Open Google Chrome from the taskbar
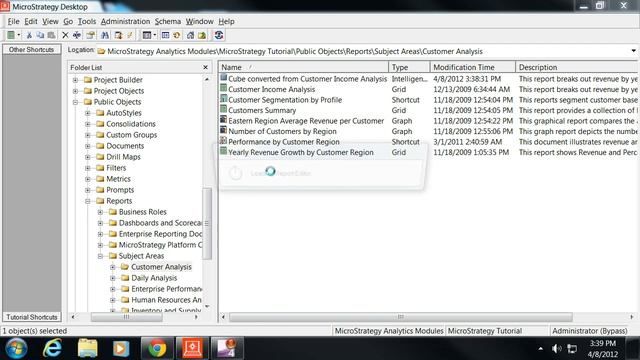 tap(157, 348)
